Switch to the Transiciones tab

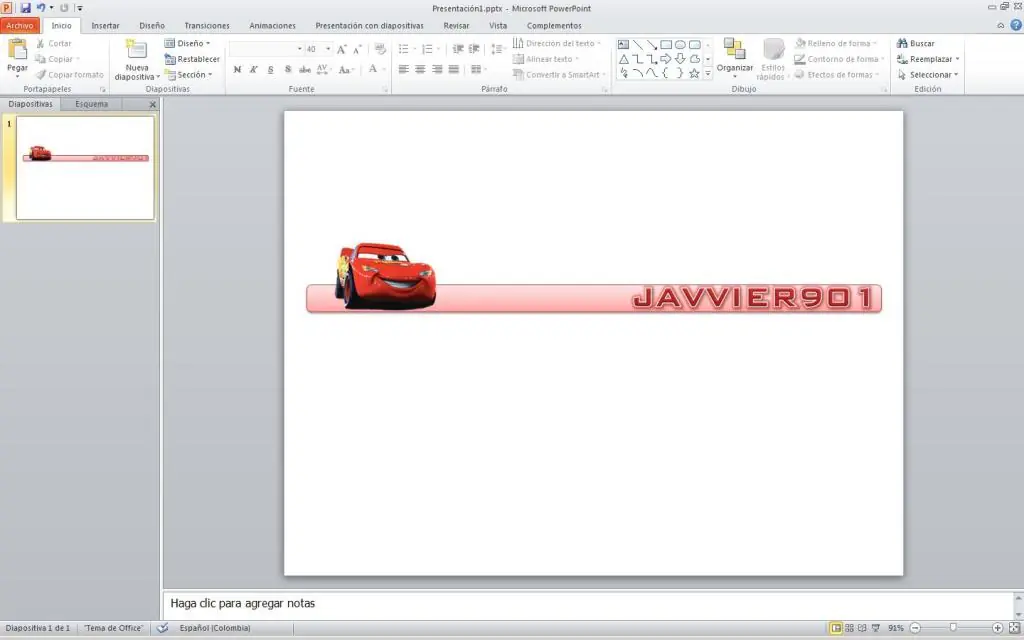point(206,25)
